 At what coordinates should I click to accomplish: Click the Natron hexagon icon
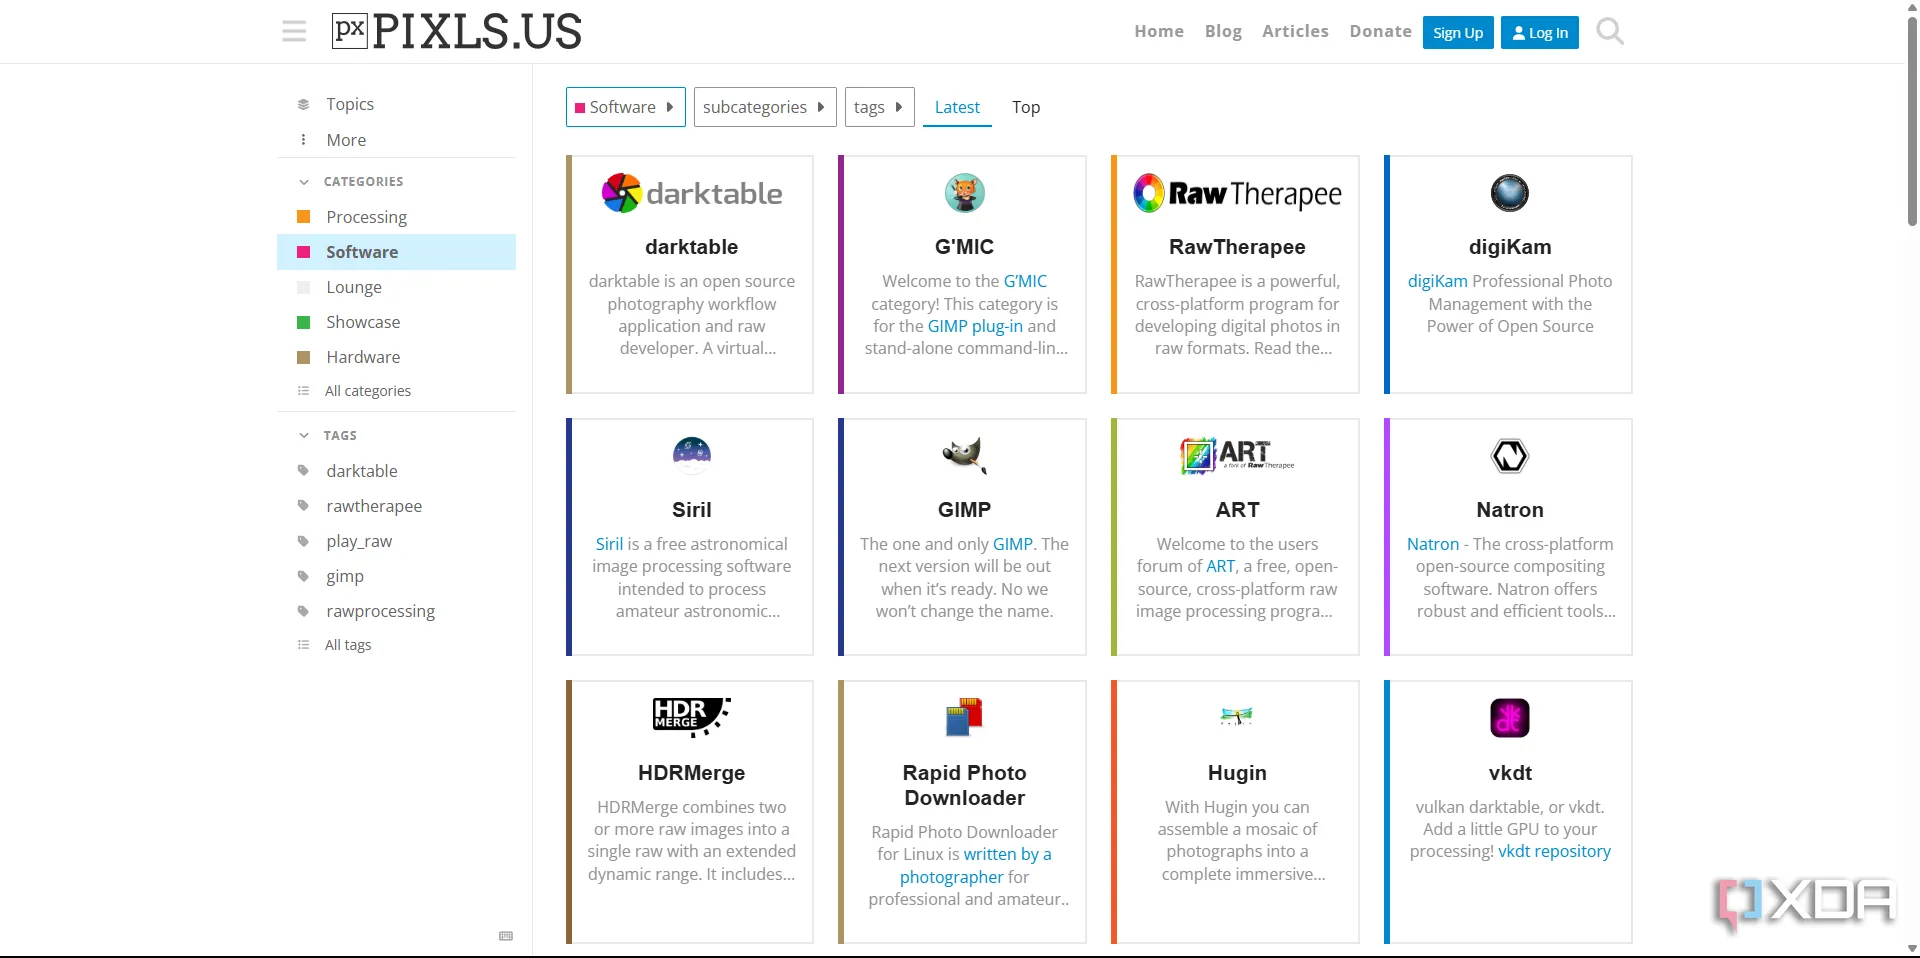coord(1510,456)
